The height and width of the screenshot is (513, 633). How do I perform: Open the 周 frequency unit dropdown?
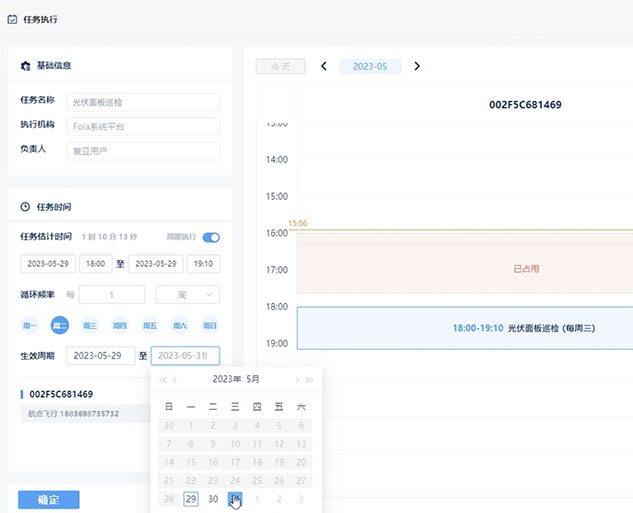(188, 295)
